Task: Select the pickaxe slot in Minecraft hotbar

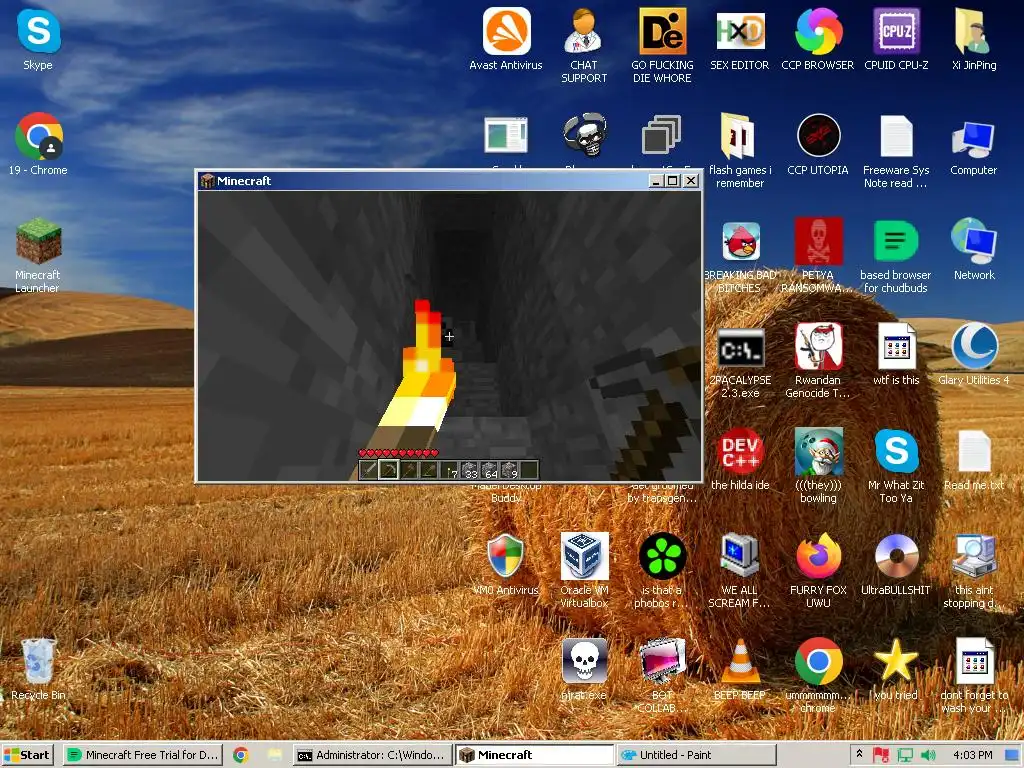Action: (x=389, y=470)
